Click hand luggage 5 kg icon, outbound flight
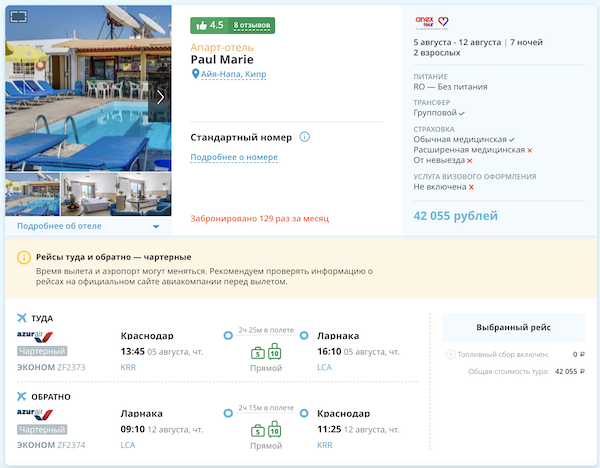The height and width of the screenshot is (468, 600). [257, 351]
